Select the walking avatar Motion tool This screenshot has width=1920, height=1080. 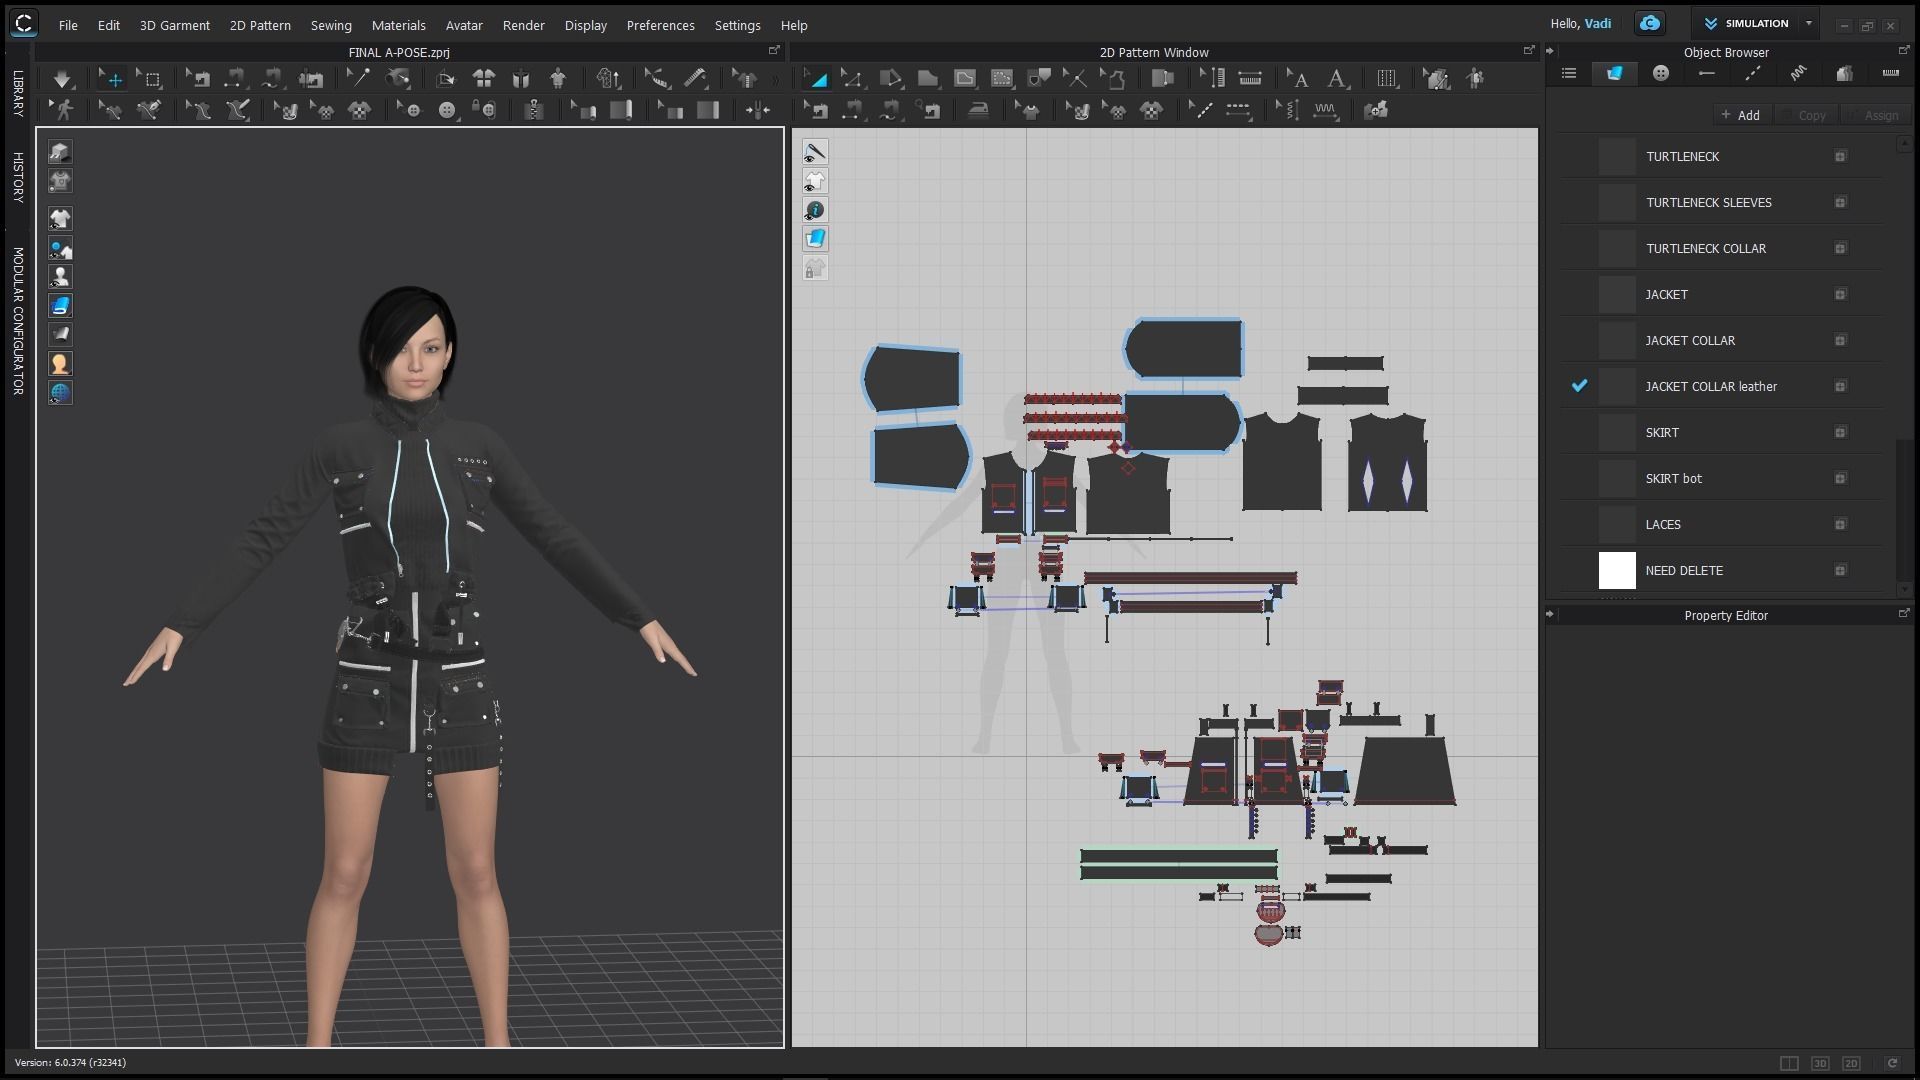coord(64,110)
